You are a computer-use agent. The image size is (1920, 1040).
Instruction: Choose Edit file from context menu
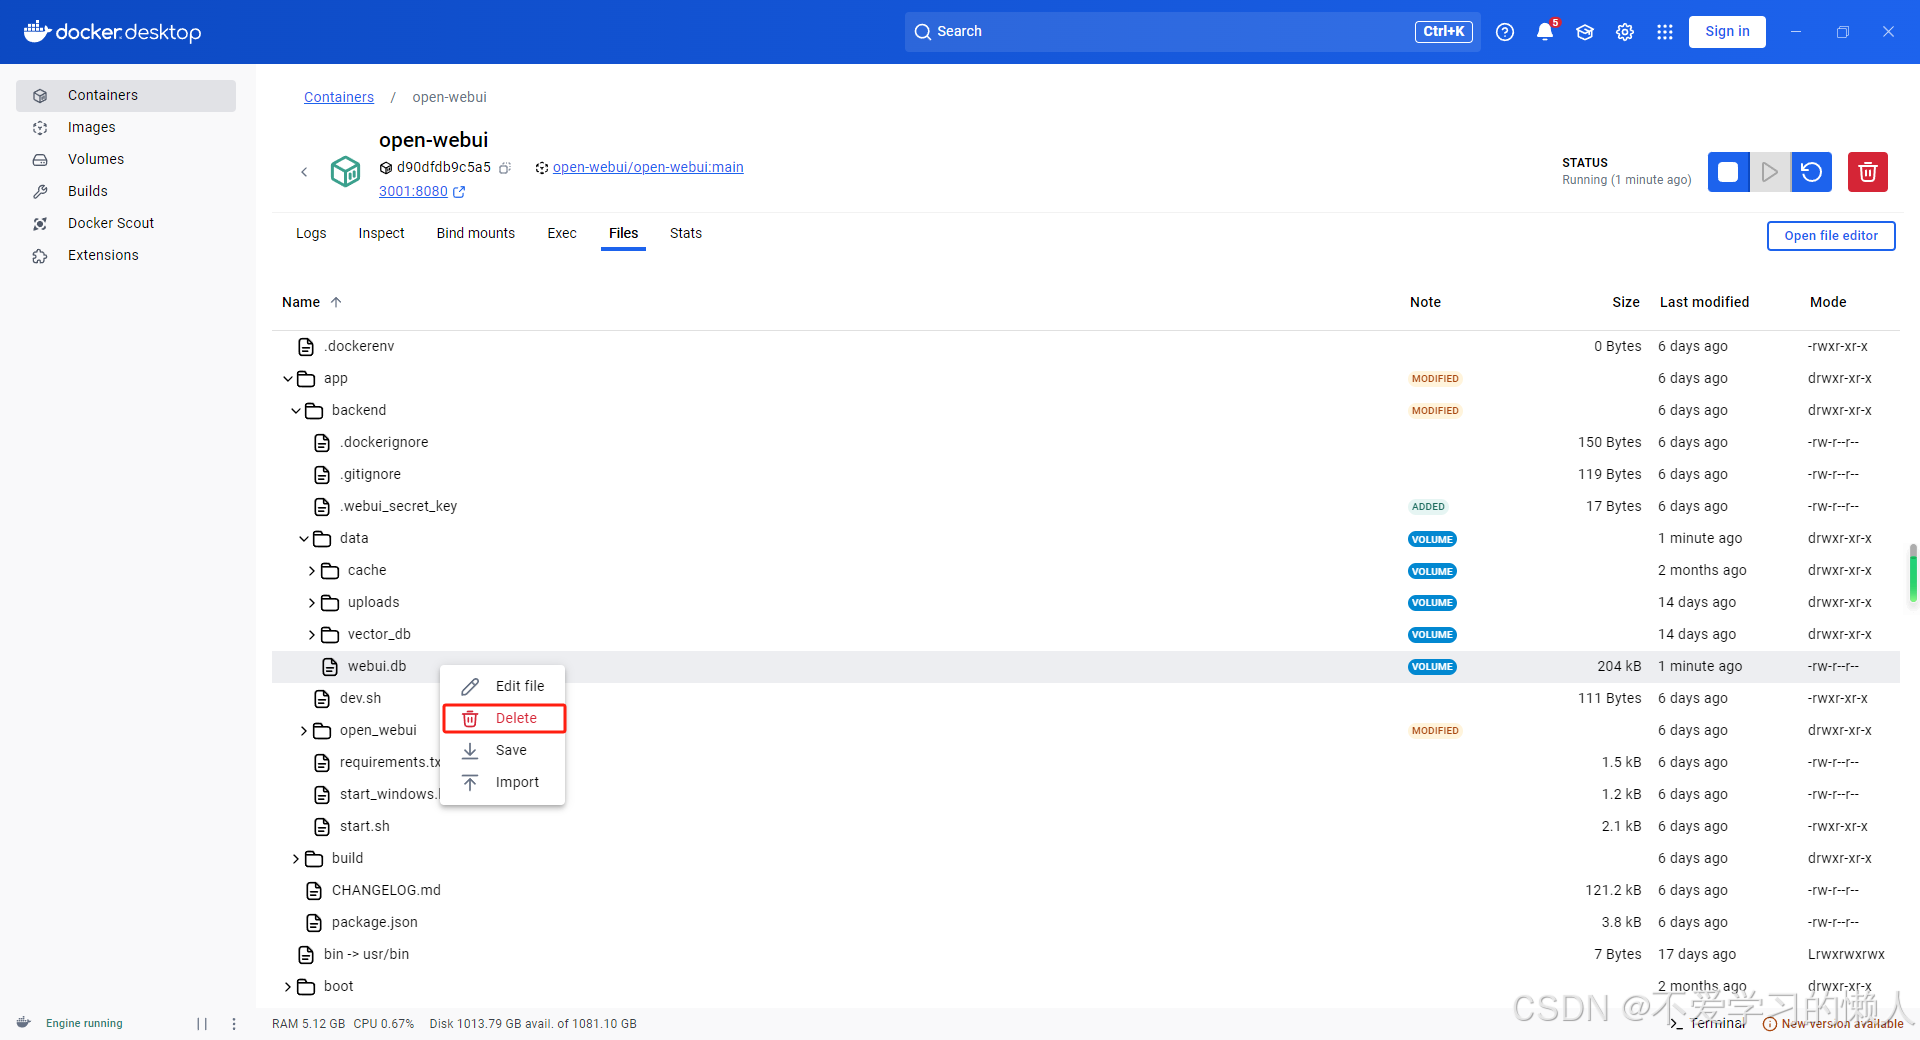503,686
